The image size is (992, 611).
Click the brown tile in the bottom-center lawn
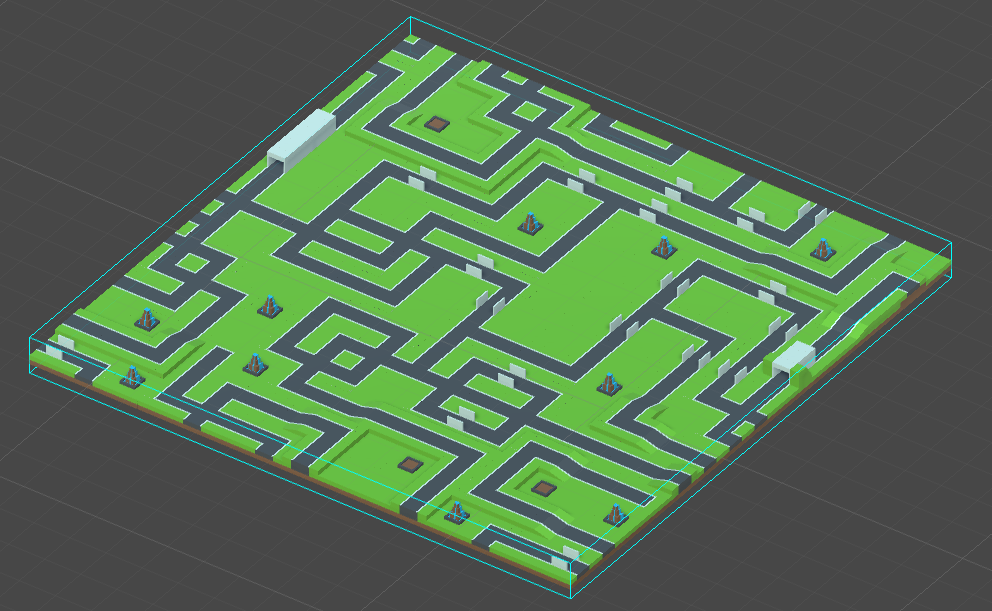411,465
